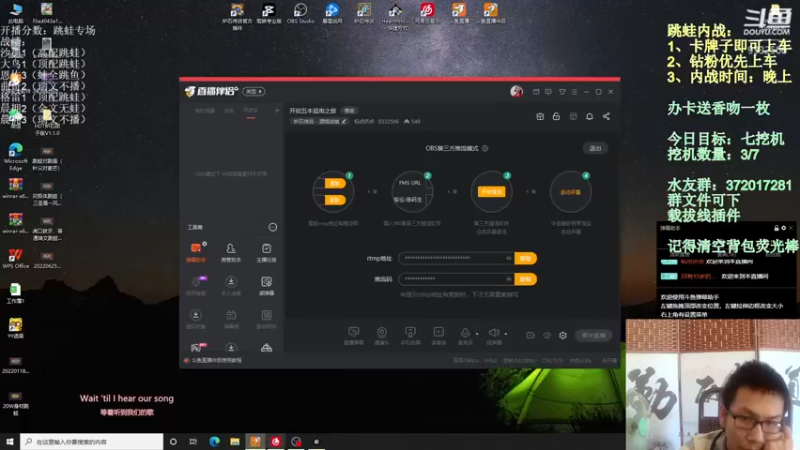Open notifications via the bell icon
This screenshot has width=800, height=450.
[x=589, y=116]
